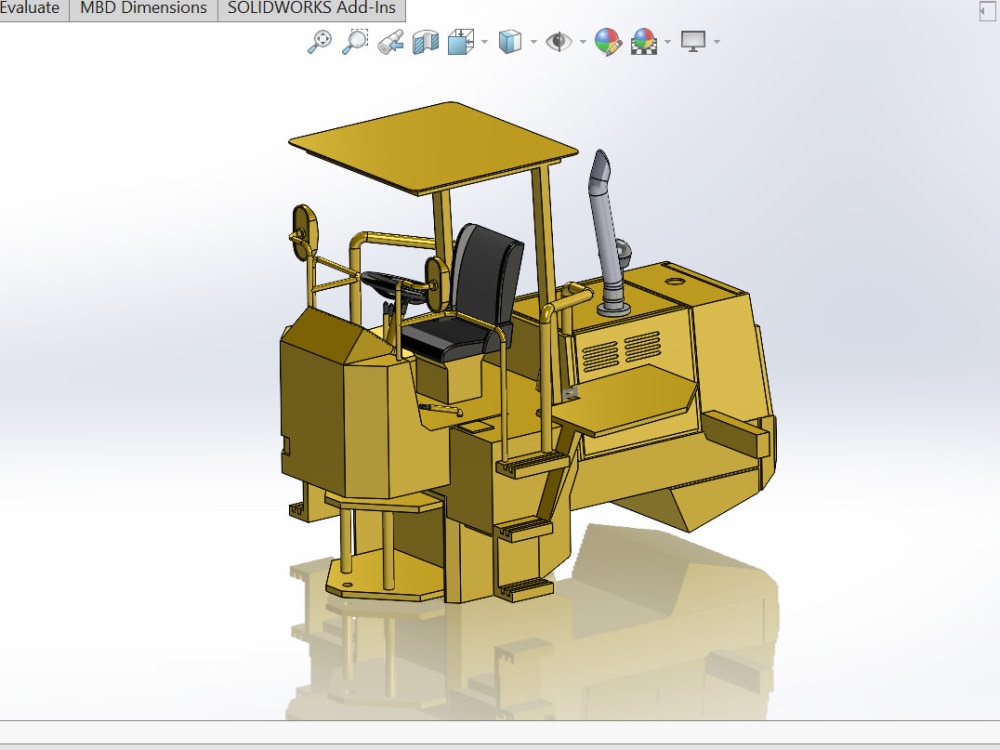Select the yellow canopy roof of model

point(434,147)
